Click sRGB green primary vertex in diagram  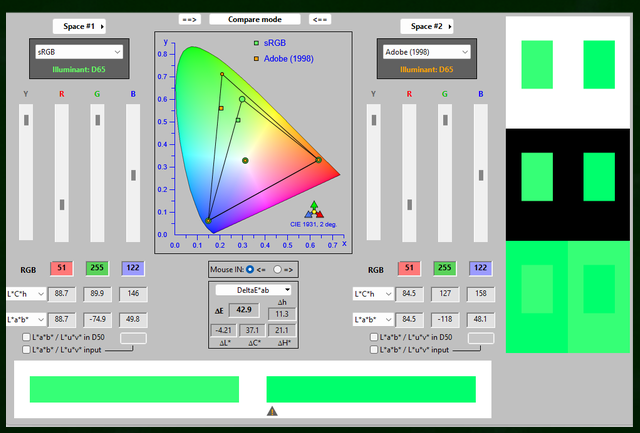tap(242, 99)
